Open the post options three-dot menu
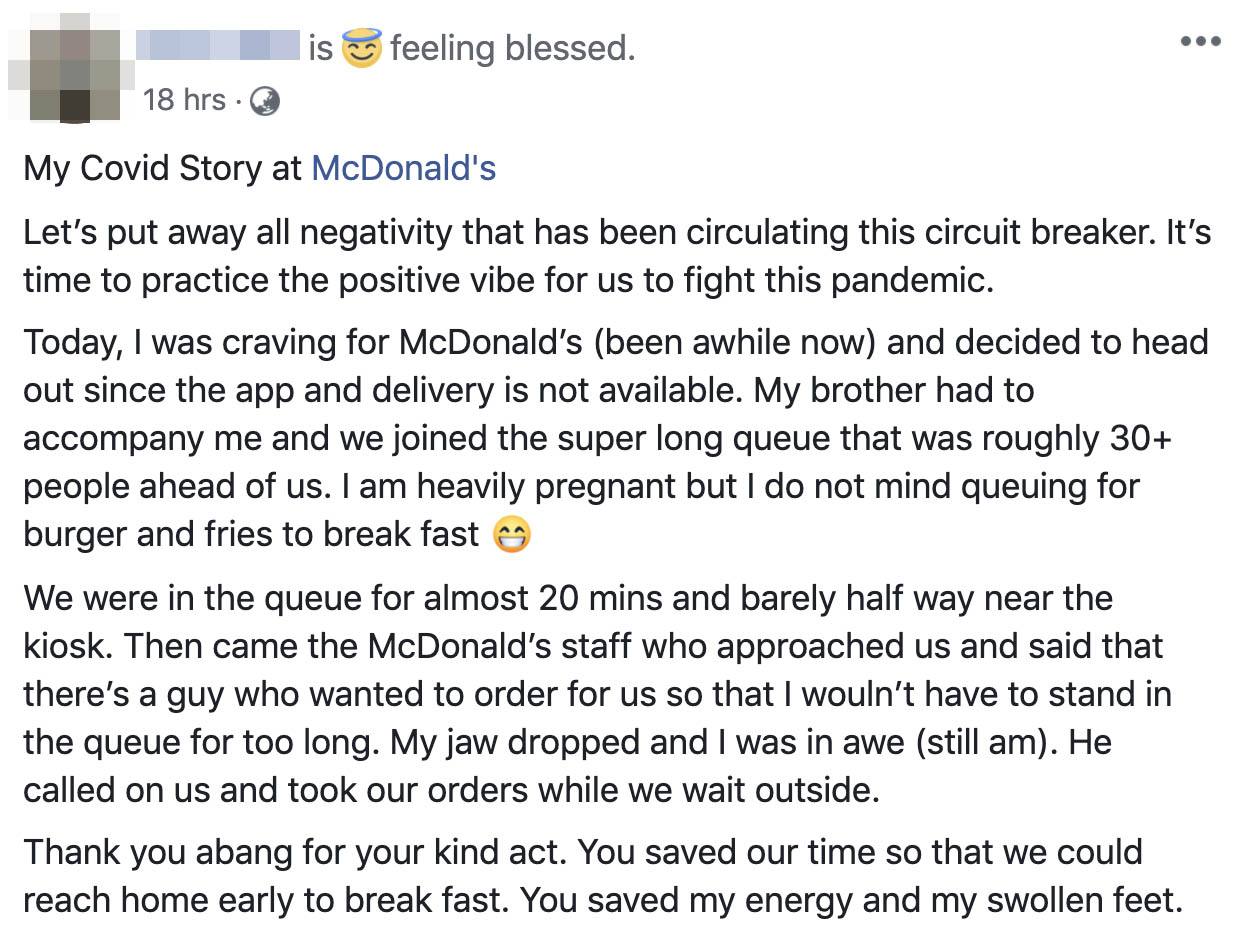The height and width of the screenshot is (944, 1240). pos(1200,42)
